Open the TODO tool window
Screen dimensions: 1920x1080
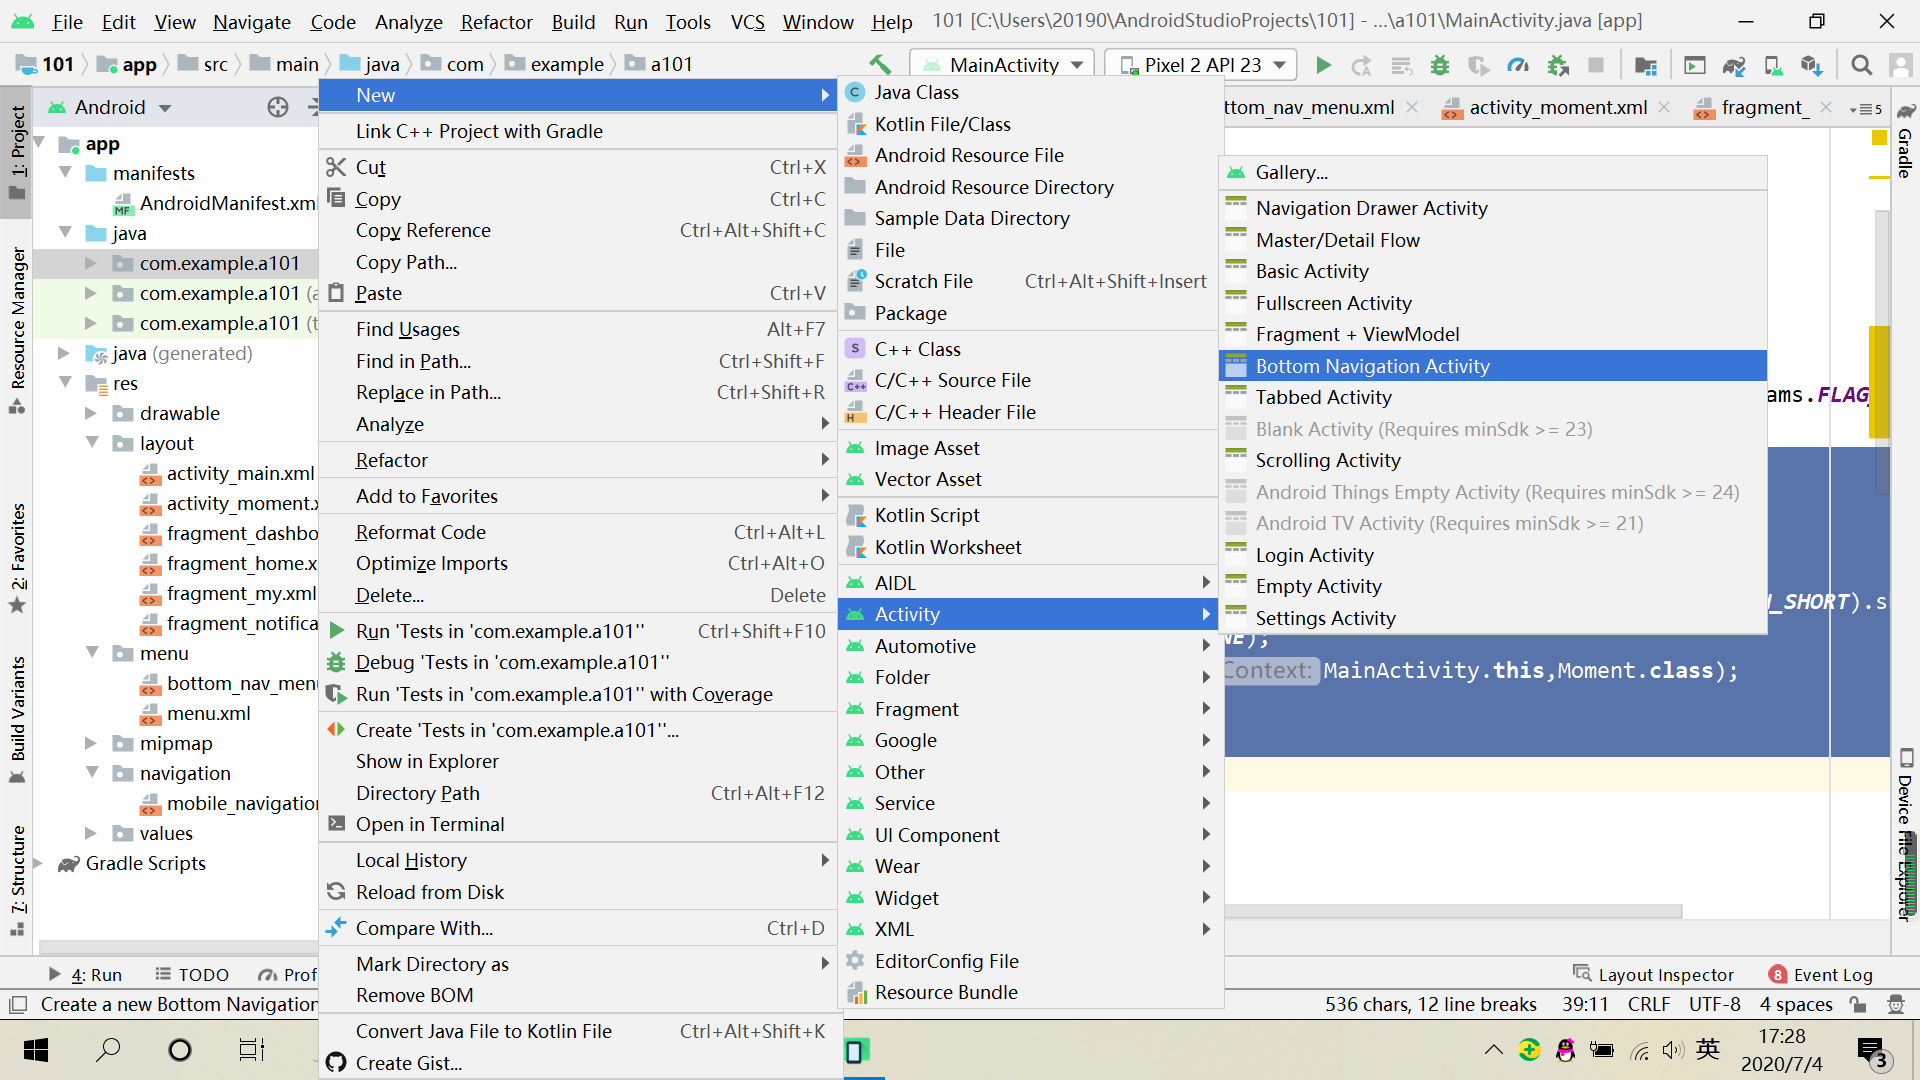192,974
